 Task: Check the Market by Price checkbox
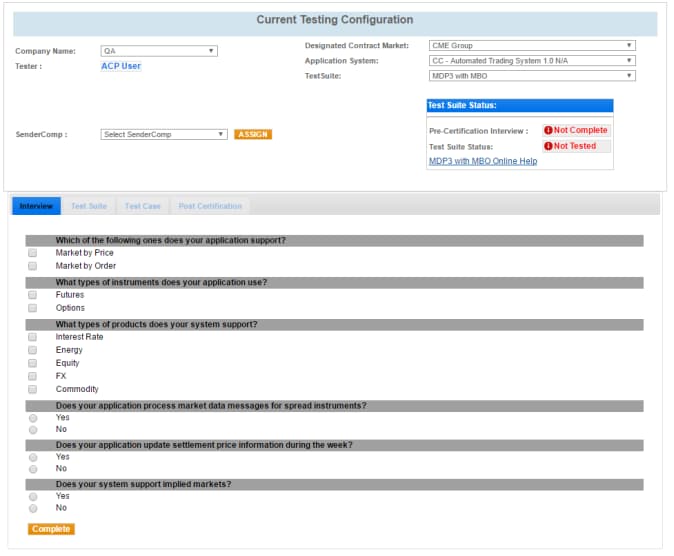coord(33,253)
